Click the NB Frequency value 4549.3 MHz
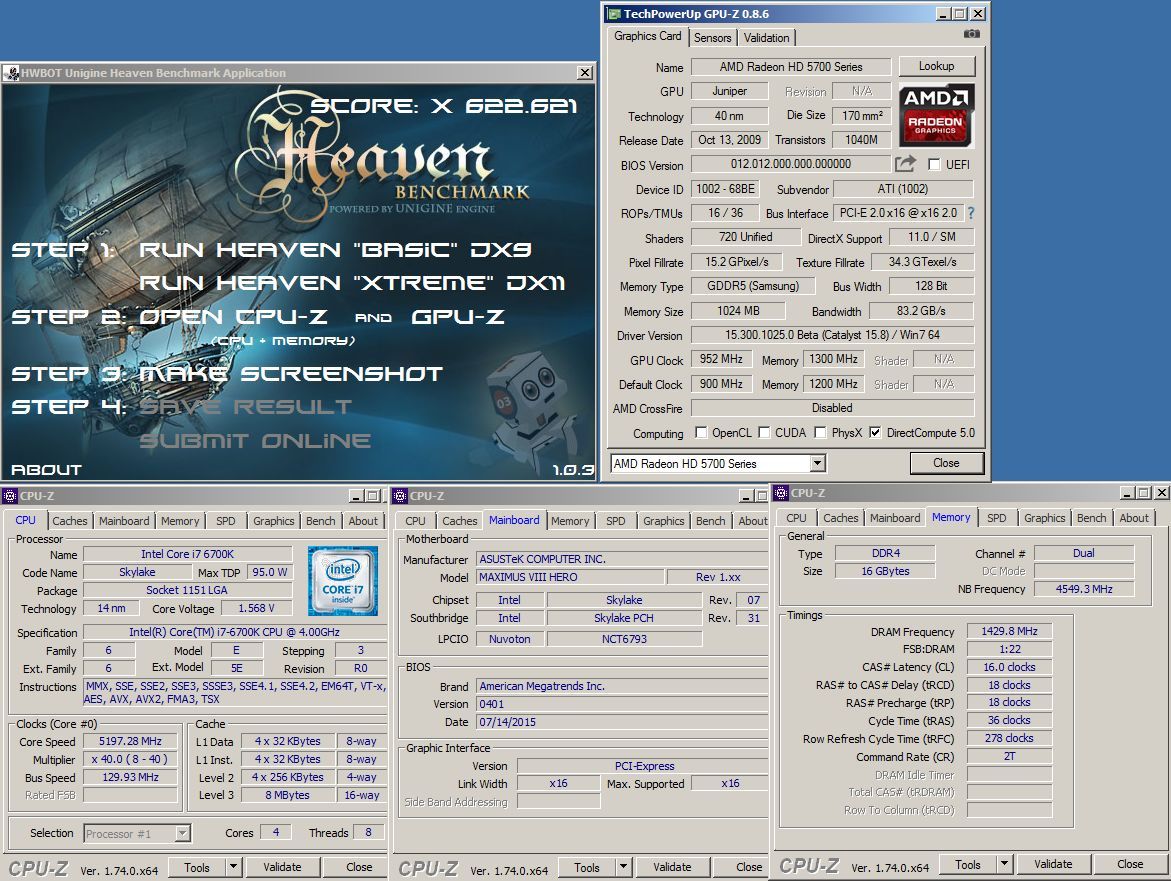 pyautogui.click(x=1084, y=589)
